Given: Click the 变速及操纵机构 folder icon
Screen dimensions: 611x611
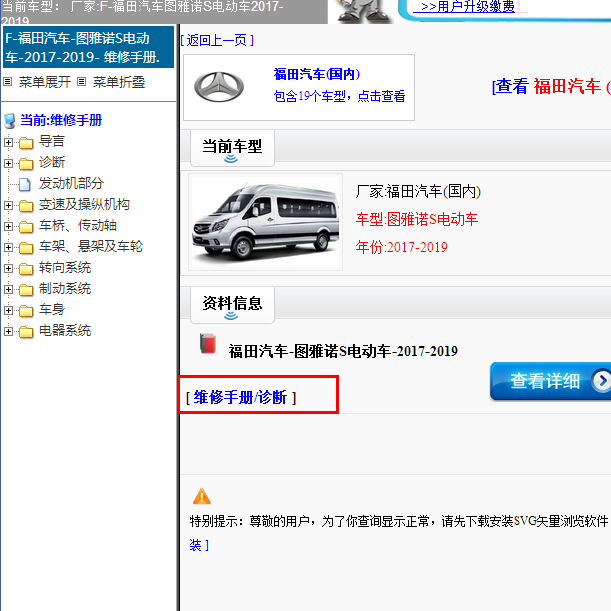Looking at the screenshot, I should coord(26,206).
